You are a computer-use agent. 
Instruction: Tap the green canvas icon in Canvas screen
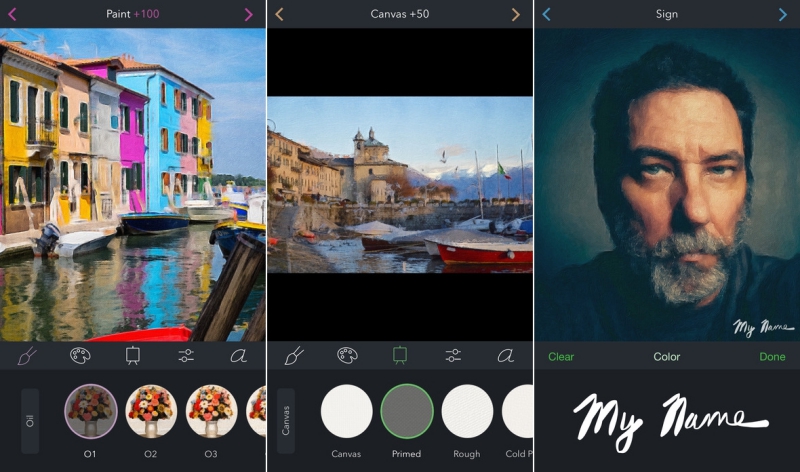[x=400, y=355]
